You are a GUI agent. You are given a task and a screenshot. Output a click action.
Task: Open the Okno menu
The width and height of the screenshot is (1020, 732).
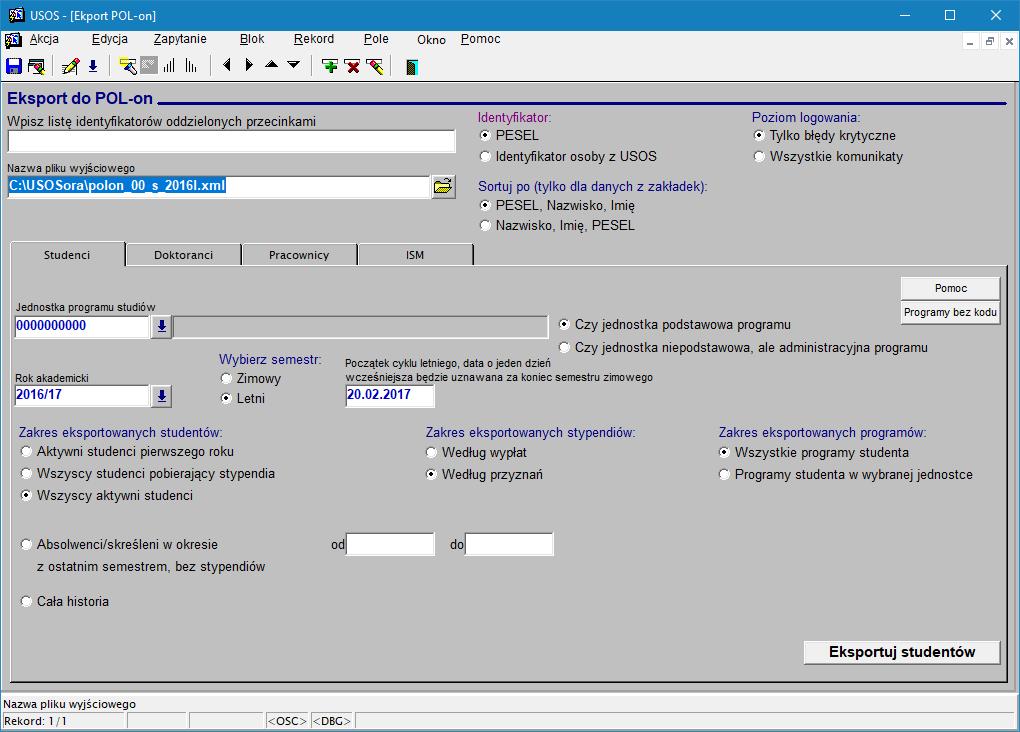coord(431,40)
